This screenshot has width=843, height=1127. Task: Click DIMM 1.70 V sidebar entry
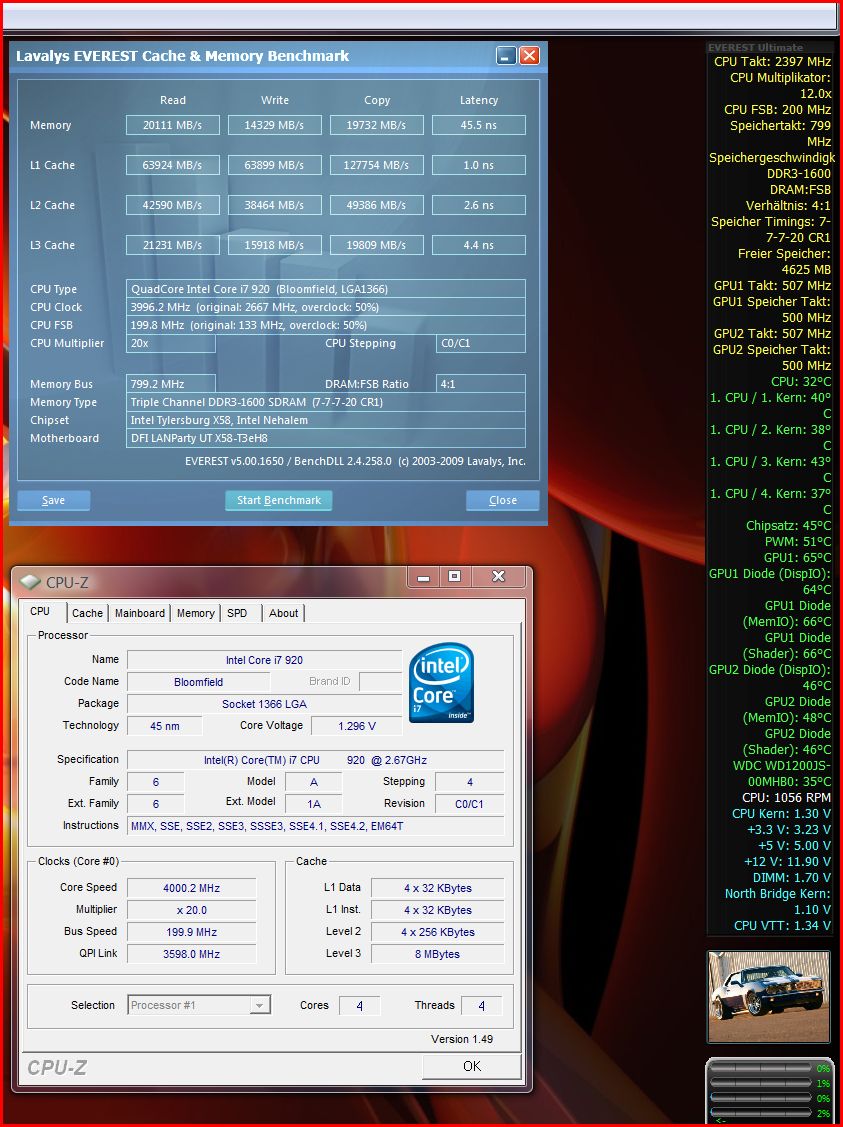(791, 877)
